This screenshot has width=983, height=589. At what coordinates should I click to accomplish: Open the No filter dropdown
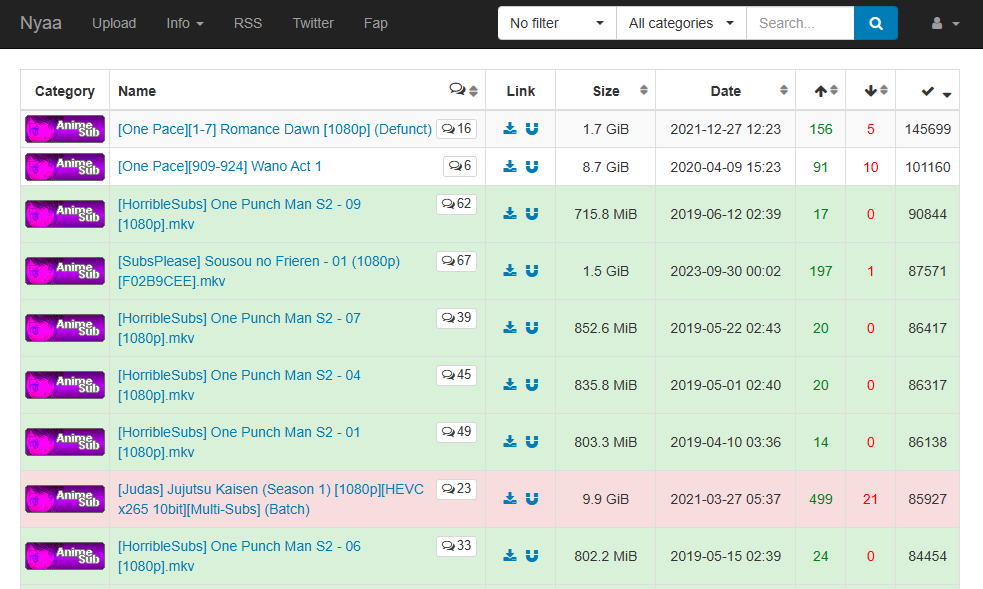557,23
